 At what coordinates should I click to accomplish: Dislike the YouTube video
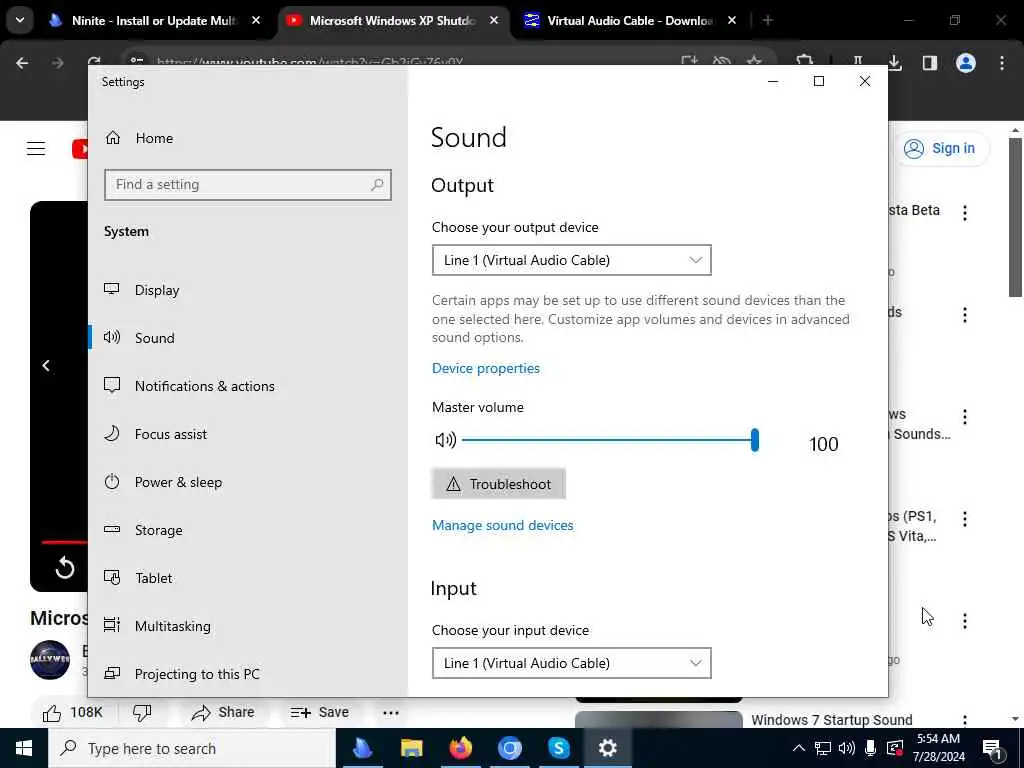coord(142,712)
